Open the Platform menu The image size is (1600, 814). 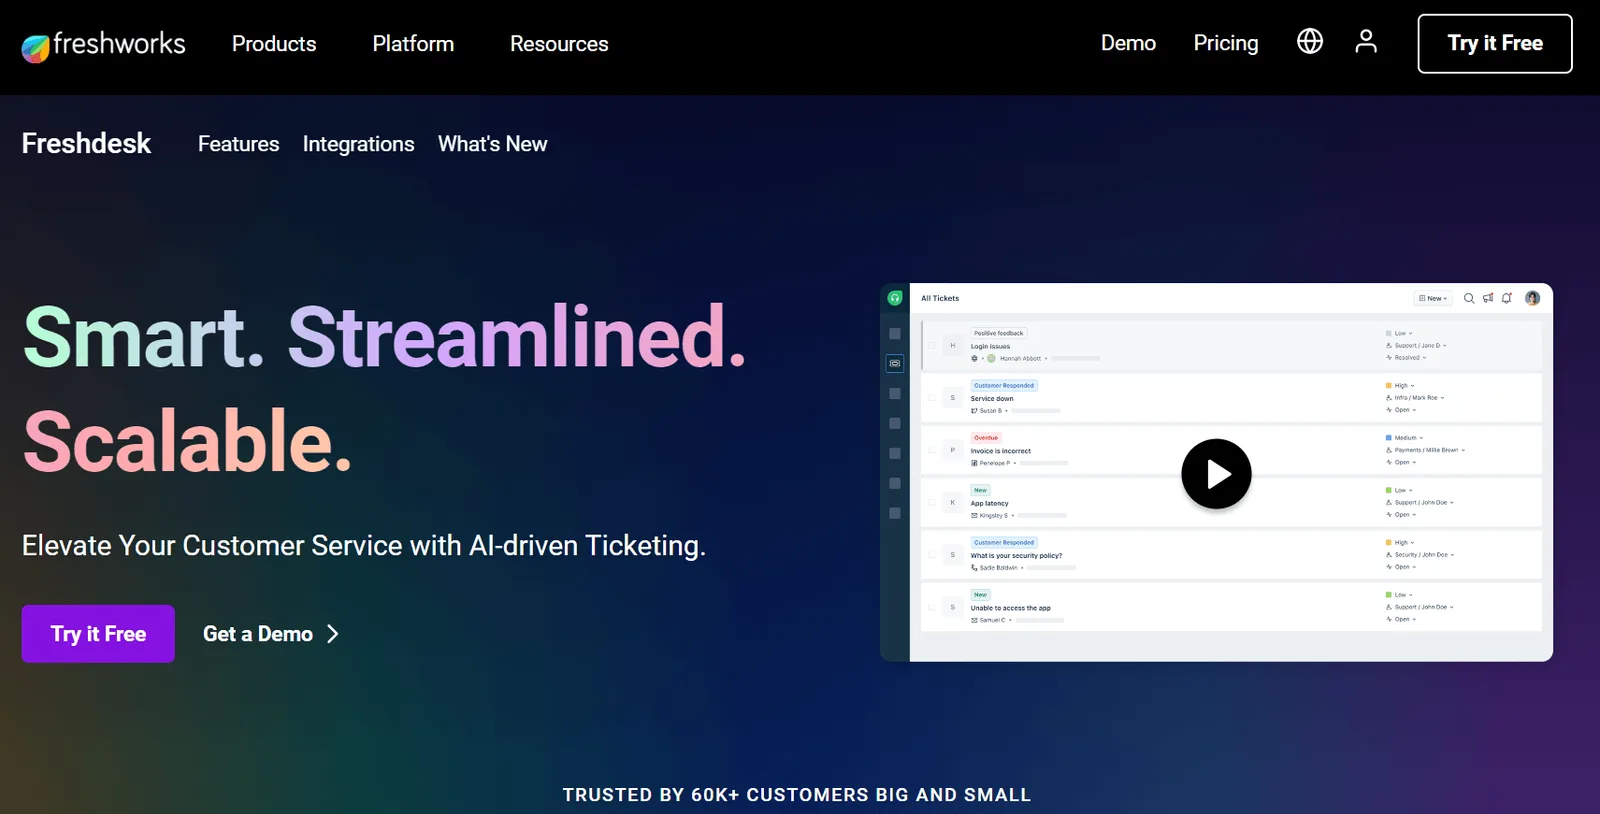point(413,44)
